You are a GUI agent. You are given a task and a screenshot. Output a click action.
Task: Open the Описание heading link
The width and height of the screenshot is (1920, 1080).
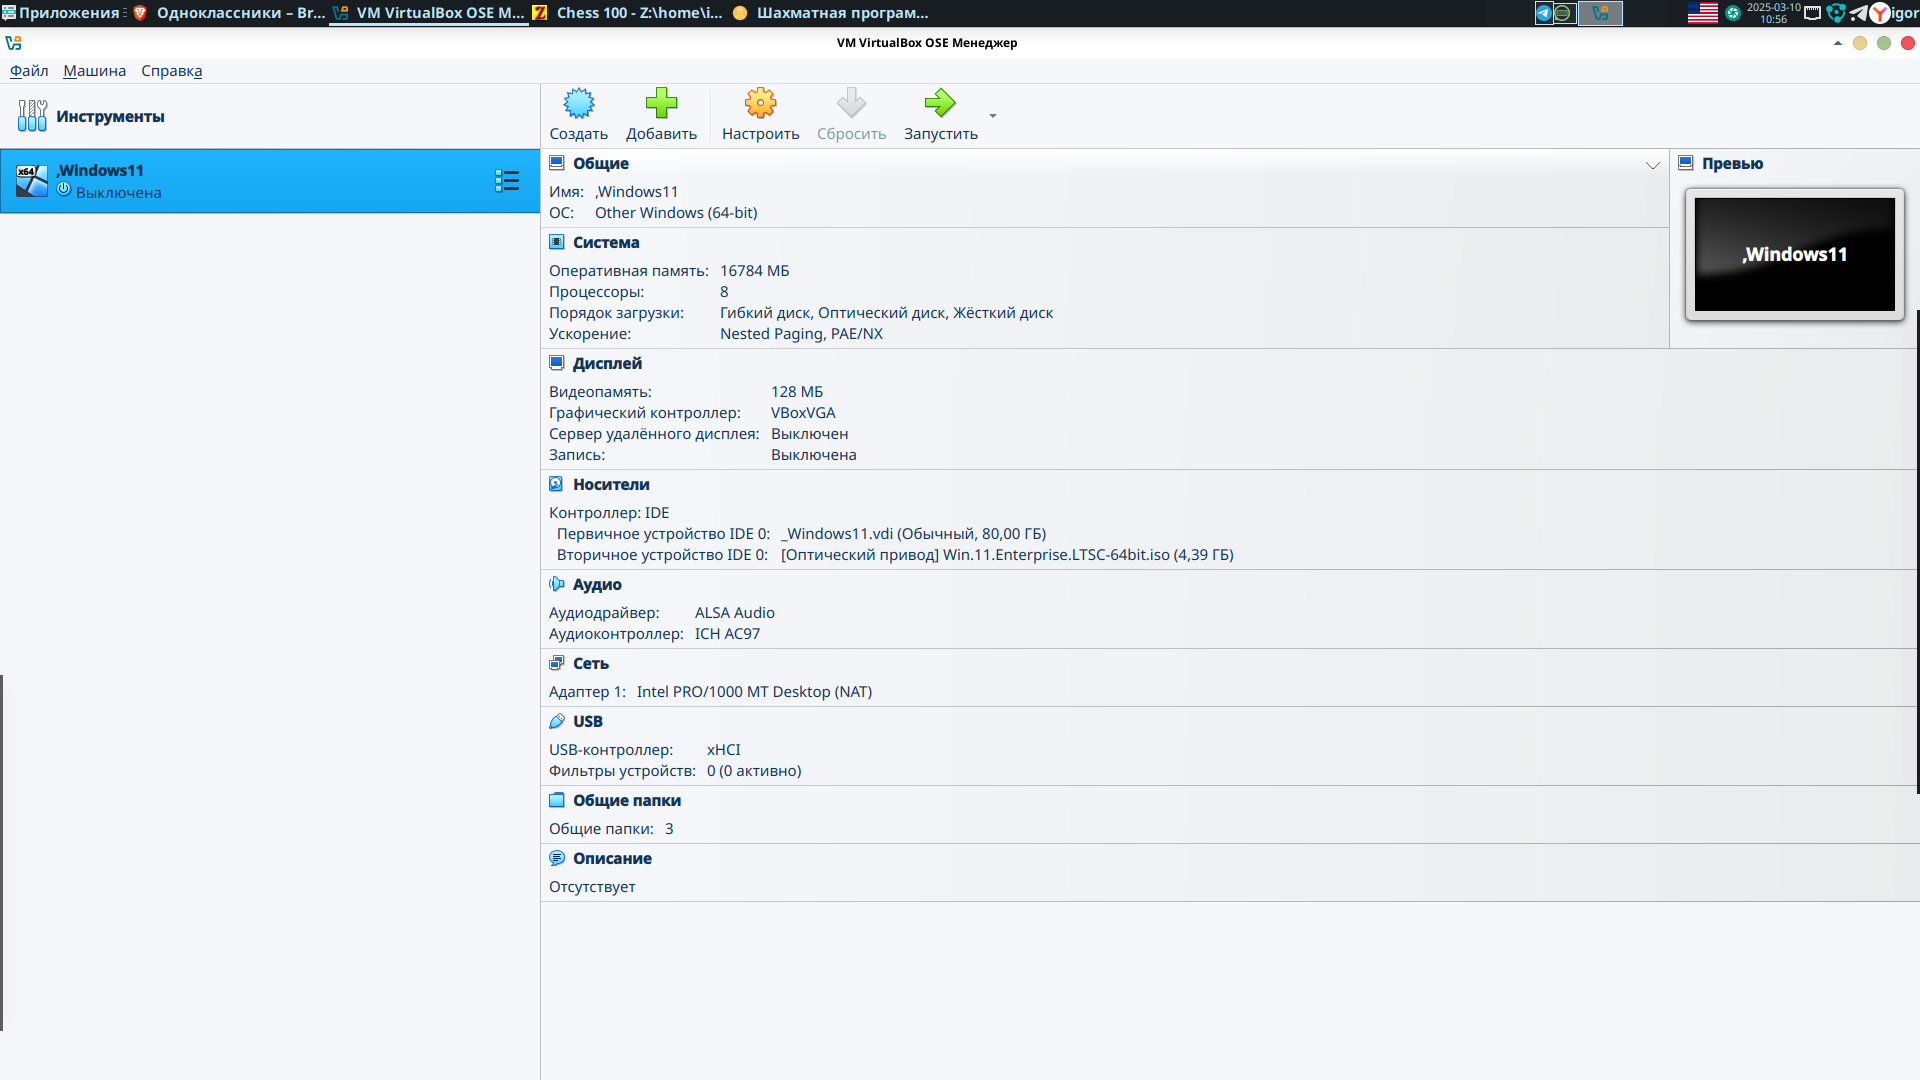(612, 858)
